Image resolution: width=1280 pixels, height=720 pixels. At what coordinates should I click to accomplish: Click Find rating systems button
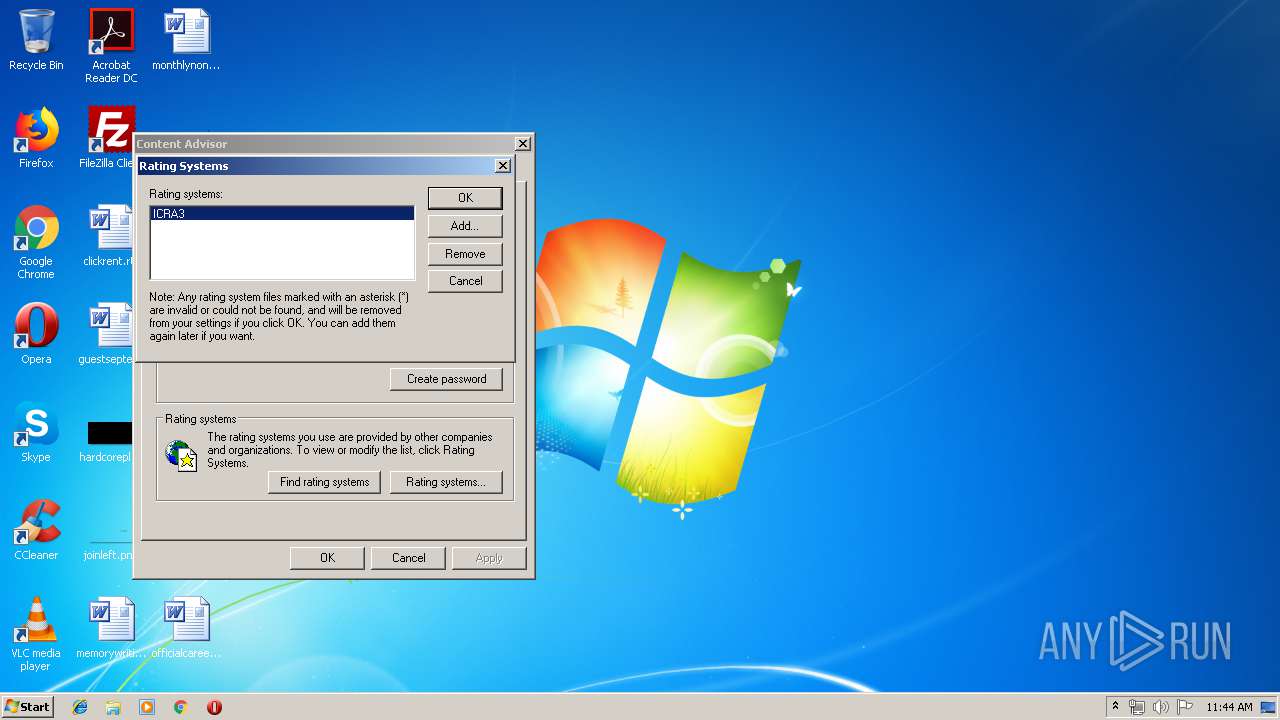(324, 482)
